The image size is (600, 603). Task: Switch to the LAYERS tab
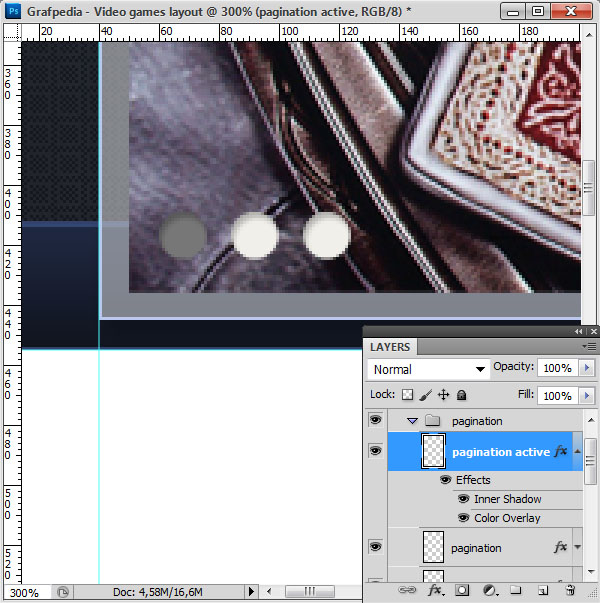pos(390,347)
